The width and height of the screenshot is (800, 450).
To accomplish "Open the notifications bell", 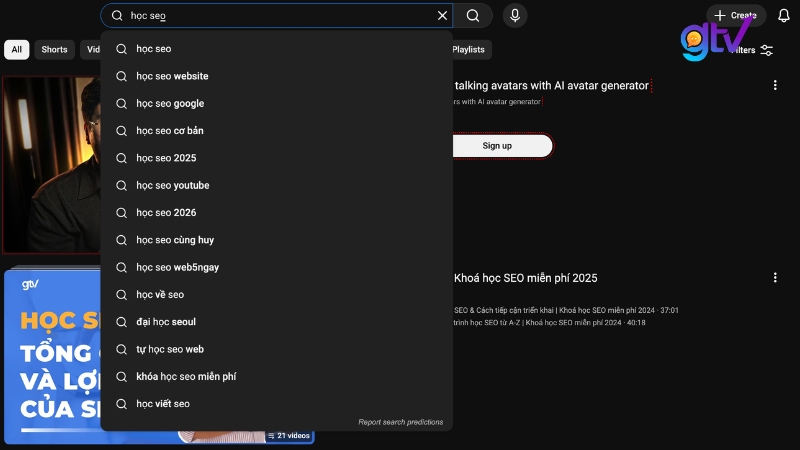I will tap(783, 16).
